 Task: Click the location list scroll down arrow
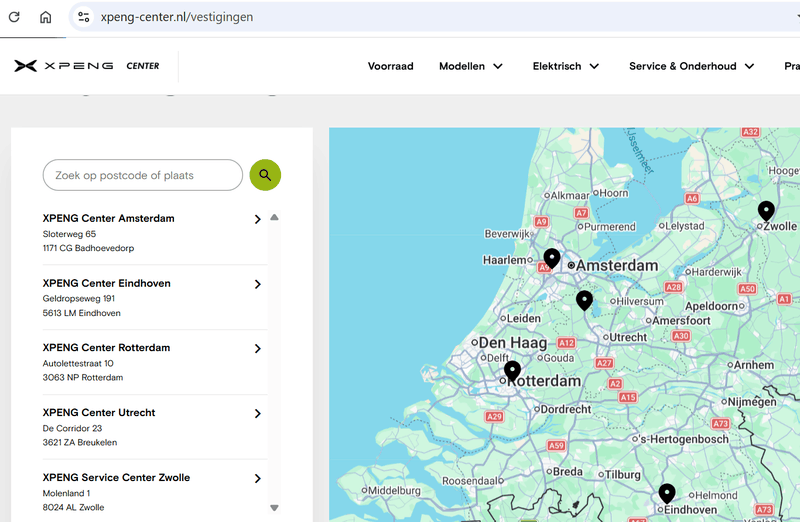[x=274, y=508]
